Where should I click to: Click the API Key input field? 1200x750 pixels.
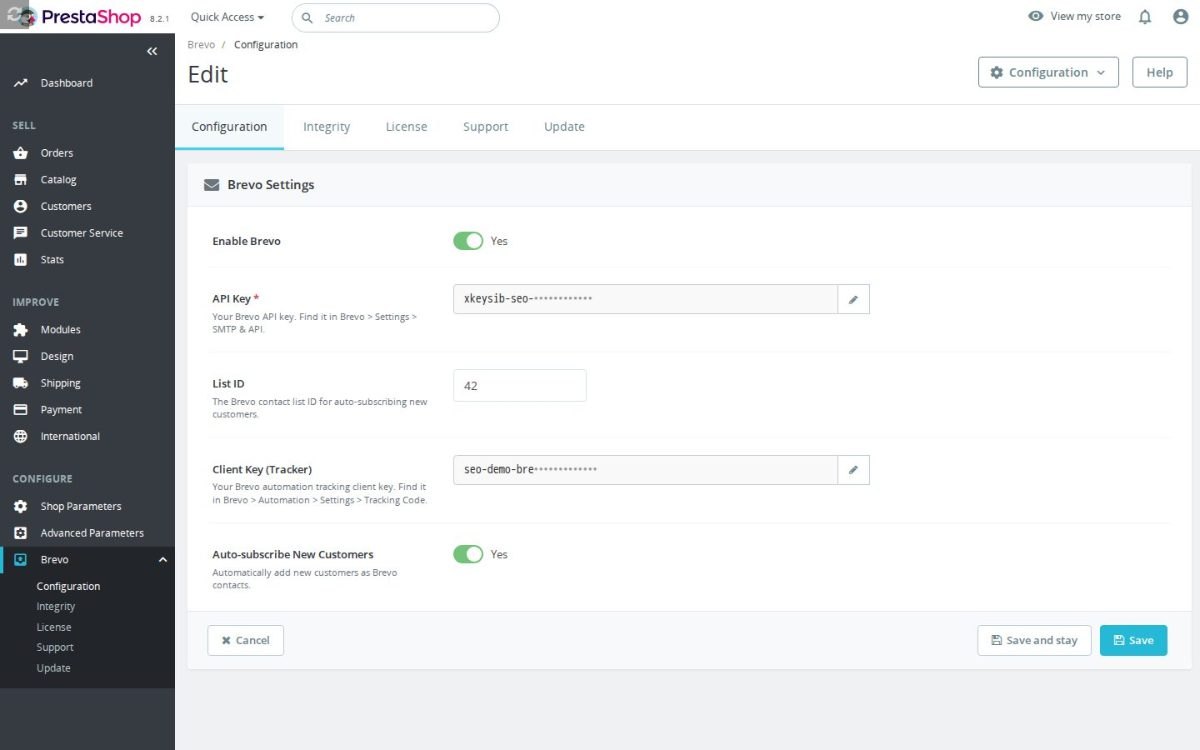tap(645, 299)
